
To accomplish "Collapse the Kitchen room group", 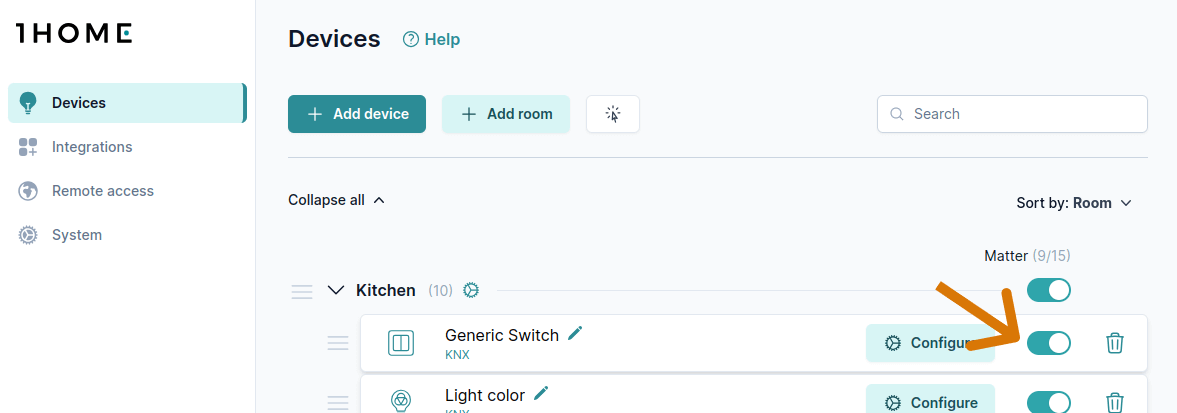I will click(336, 290).
